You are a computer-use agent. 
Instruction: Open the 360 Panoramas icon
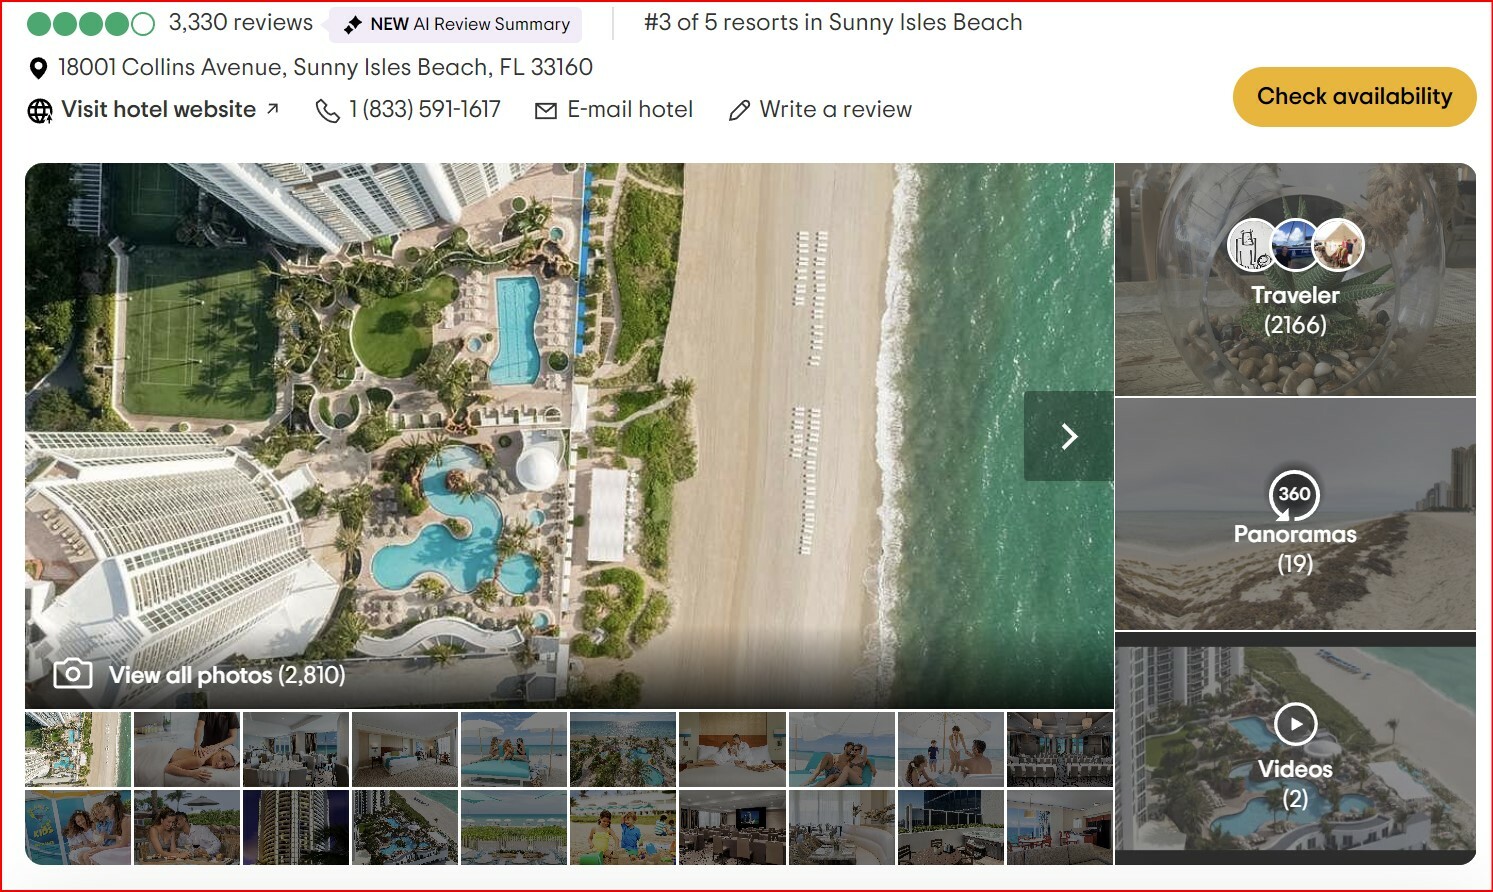1294,494
